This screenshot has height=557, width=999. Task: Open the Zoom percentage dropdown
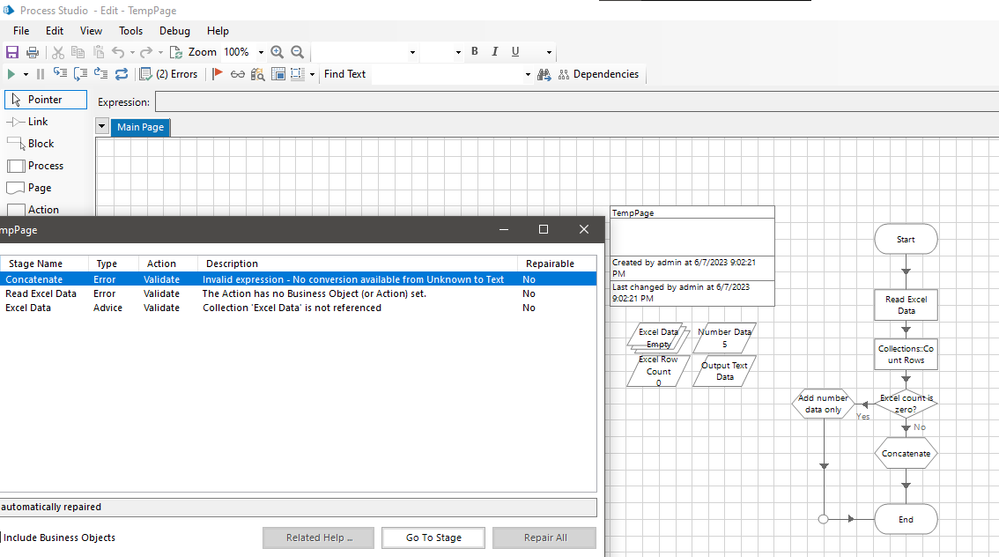261,52
